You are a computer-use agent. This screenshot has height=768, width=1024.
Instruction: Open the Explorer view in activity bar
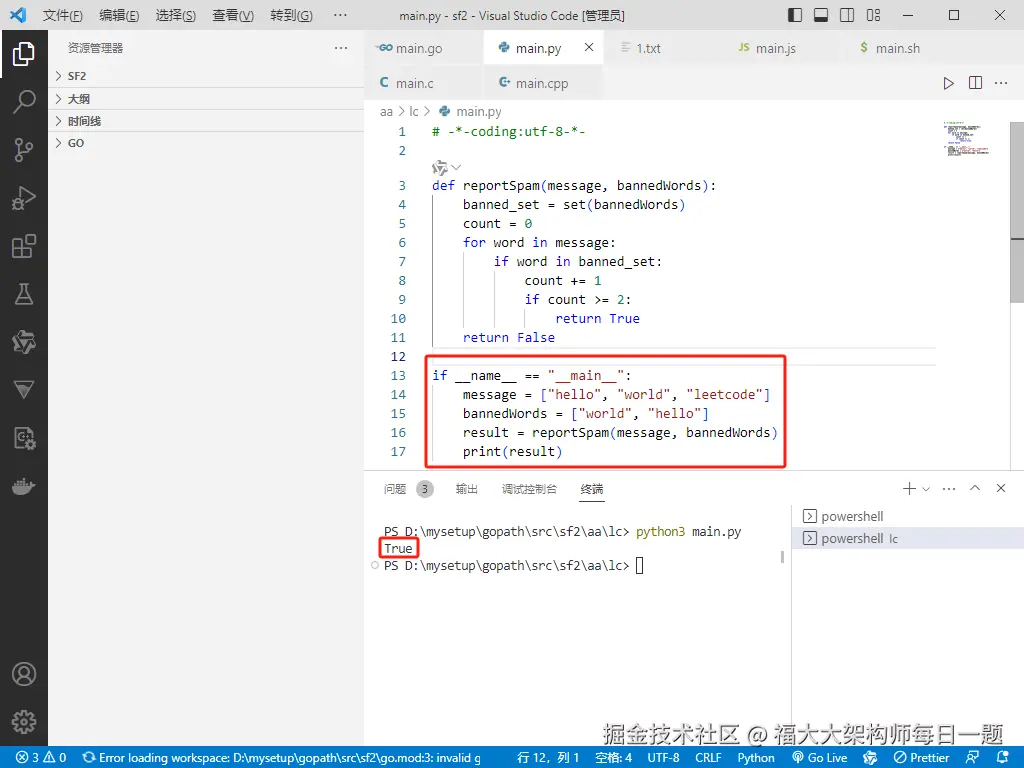coord(24,54)
